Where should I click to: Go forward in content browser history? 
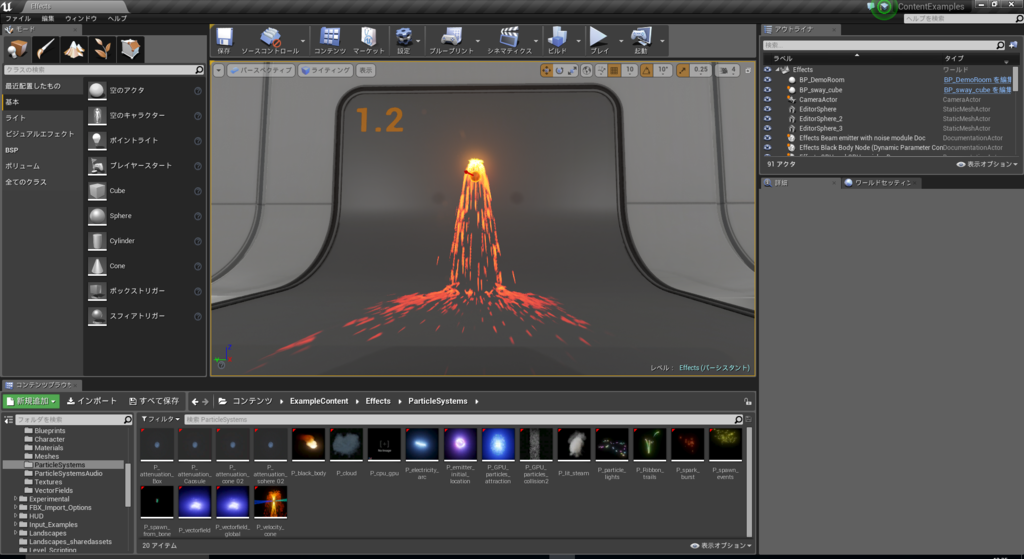(205, 401)
